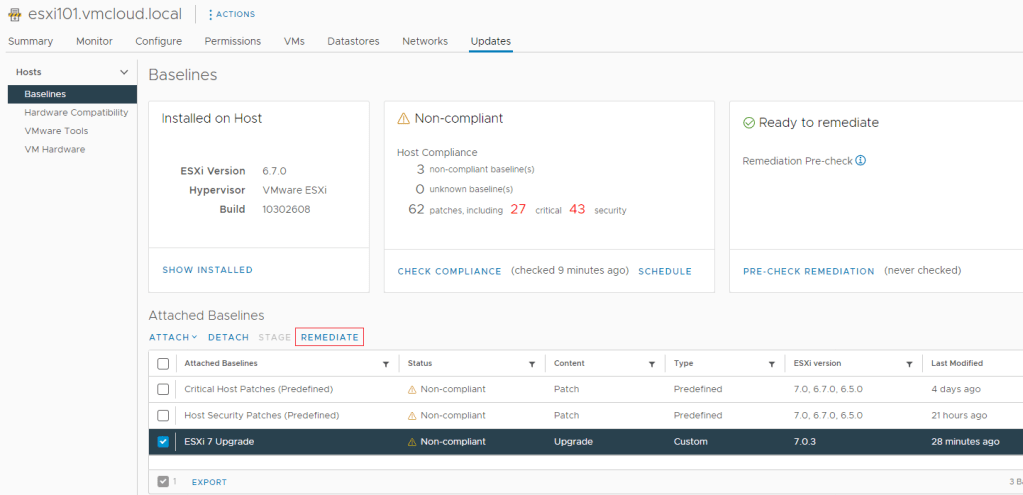The height and width of the screenshot is (495, 1023).
Task: Click the filter icon in Content column
Action: 651,364
